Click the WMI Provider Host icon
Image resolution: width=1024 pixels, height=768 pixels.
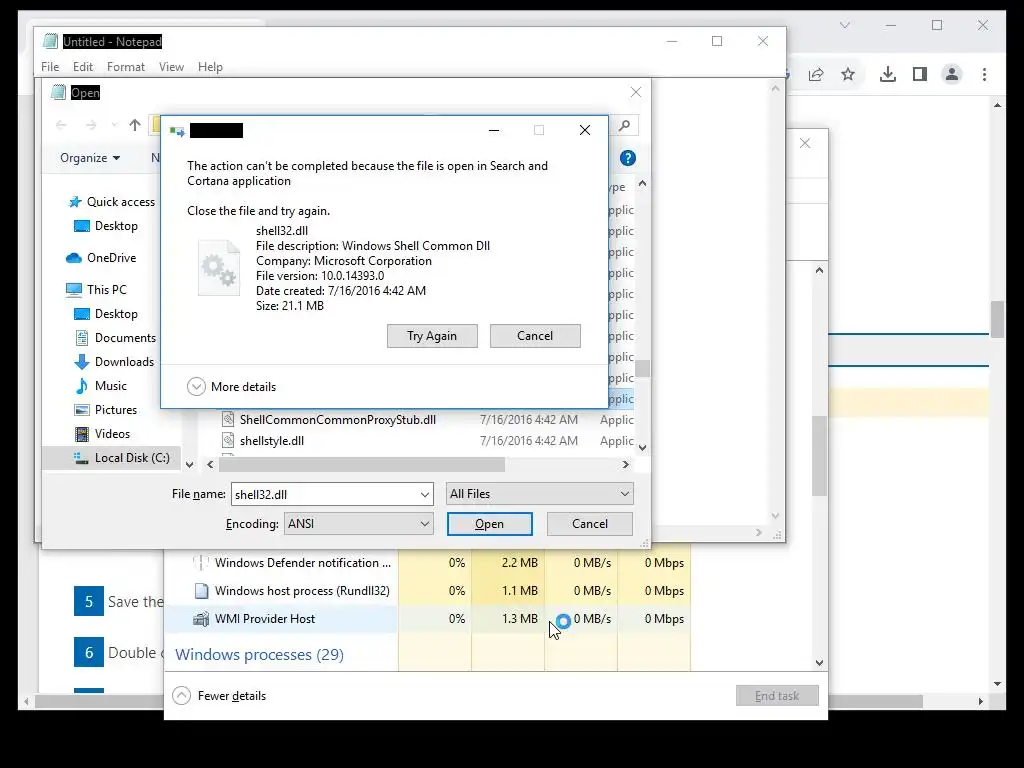click(202, 618)
